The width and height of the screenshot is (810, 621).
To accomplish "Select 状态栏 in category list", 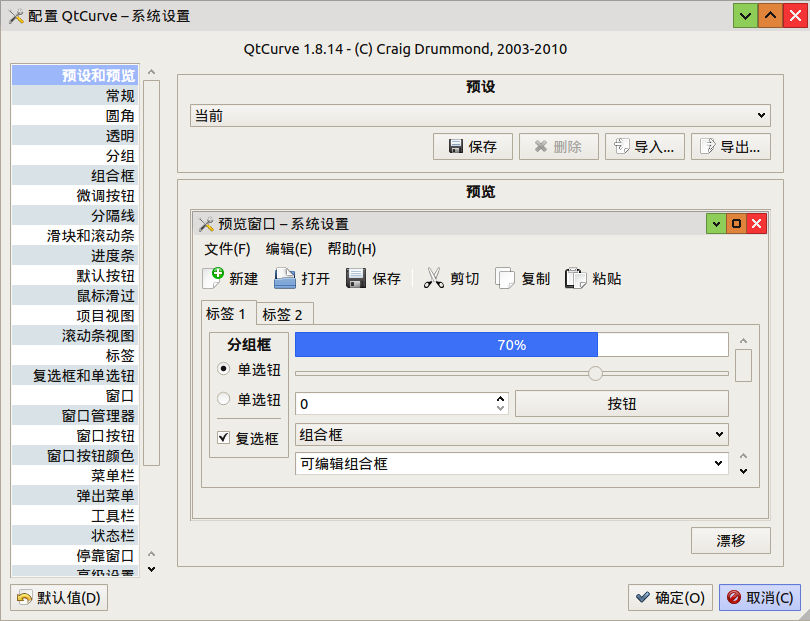I will coord(75,535).
